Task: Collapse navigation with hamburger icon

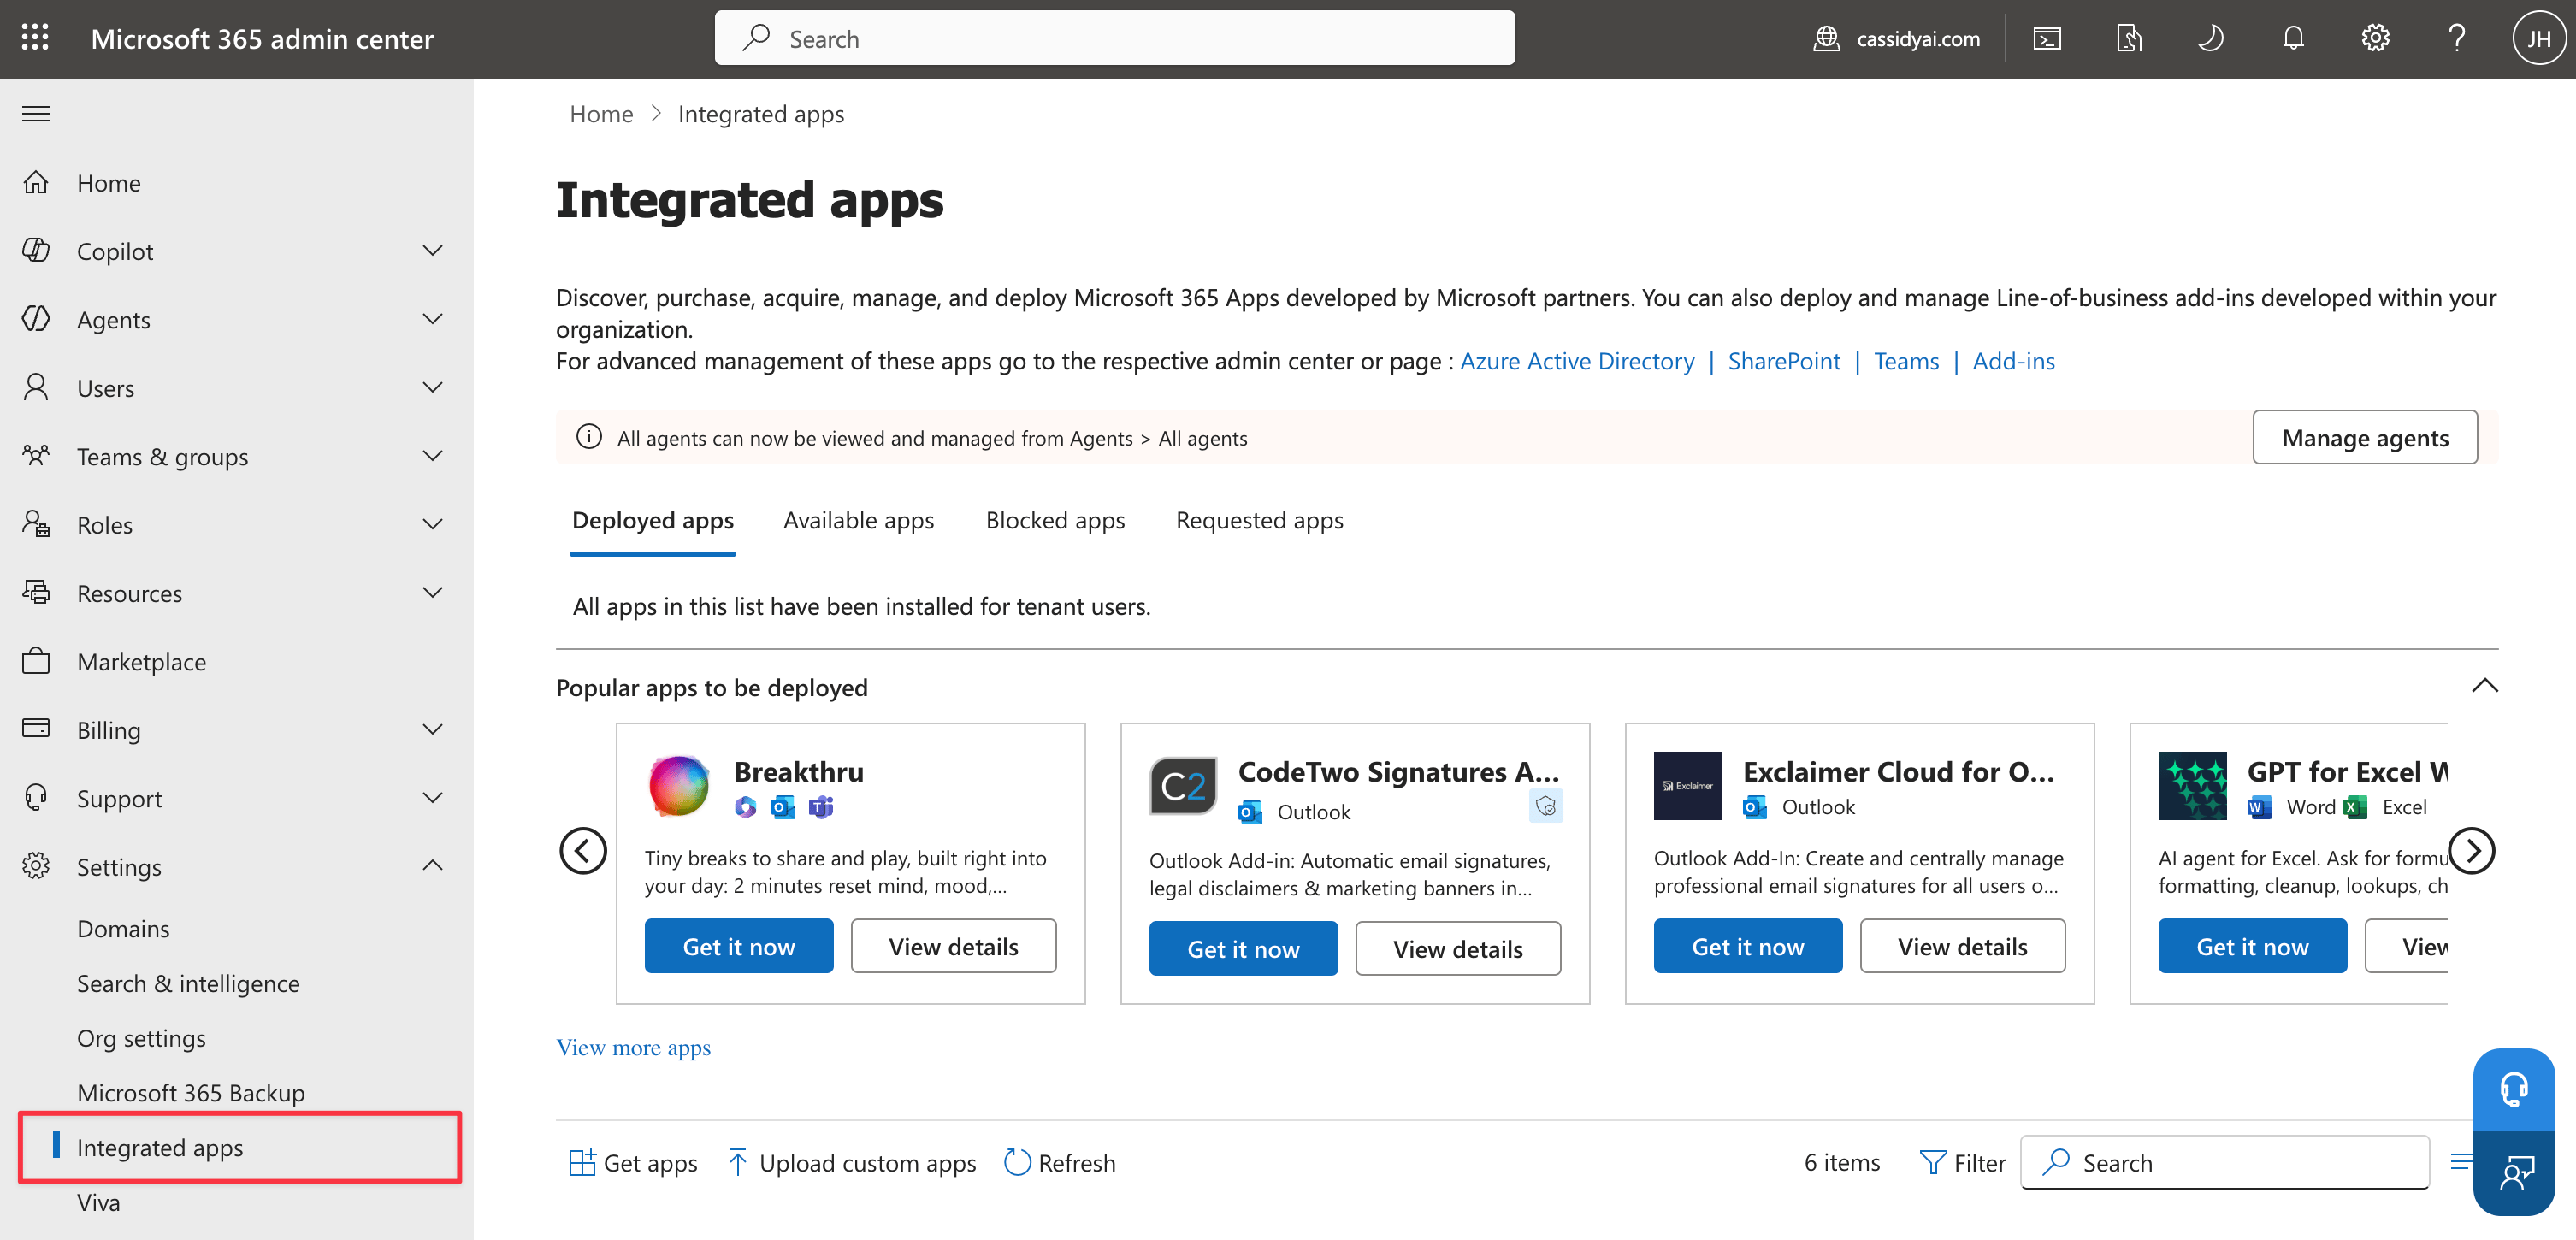Action: [x=36, y=114]
